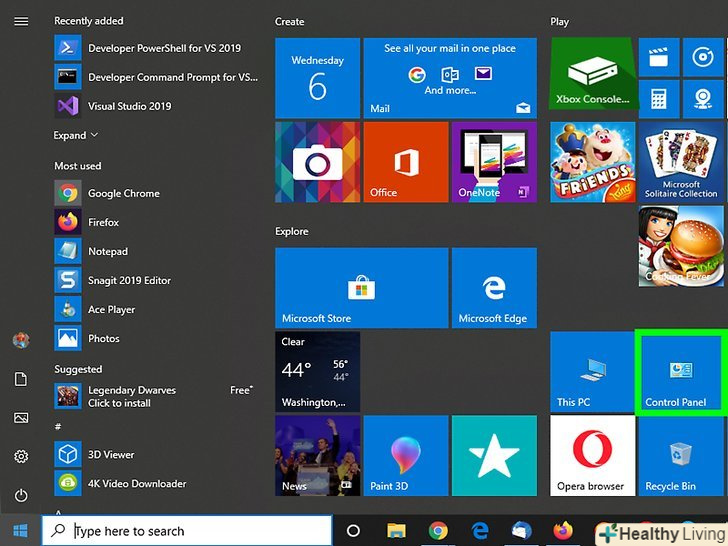Viewport: 728px width, 546px height.
Task: Open the Power options button
Action: (x=21, y=495)
